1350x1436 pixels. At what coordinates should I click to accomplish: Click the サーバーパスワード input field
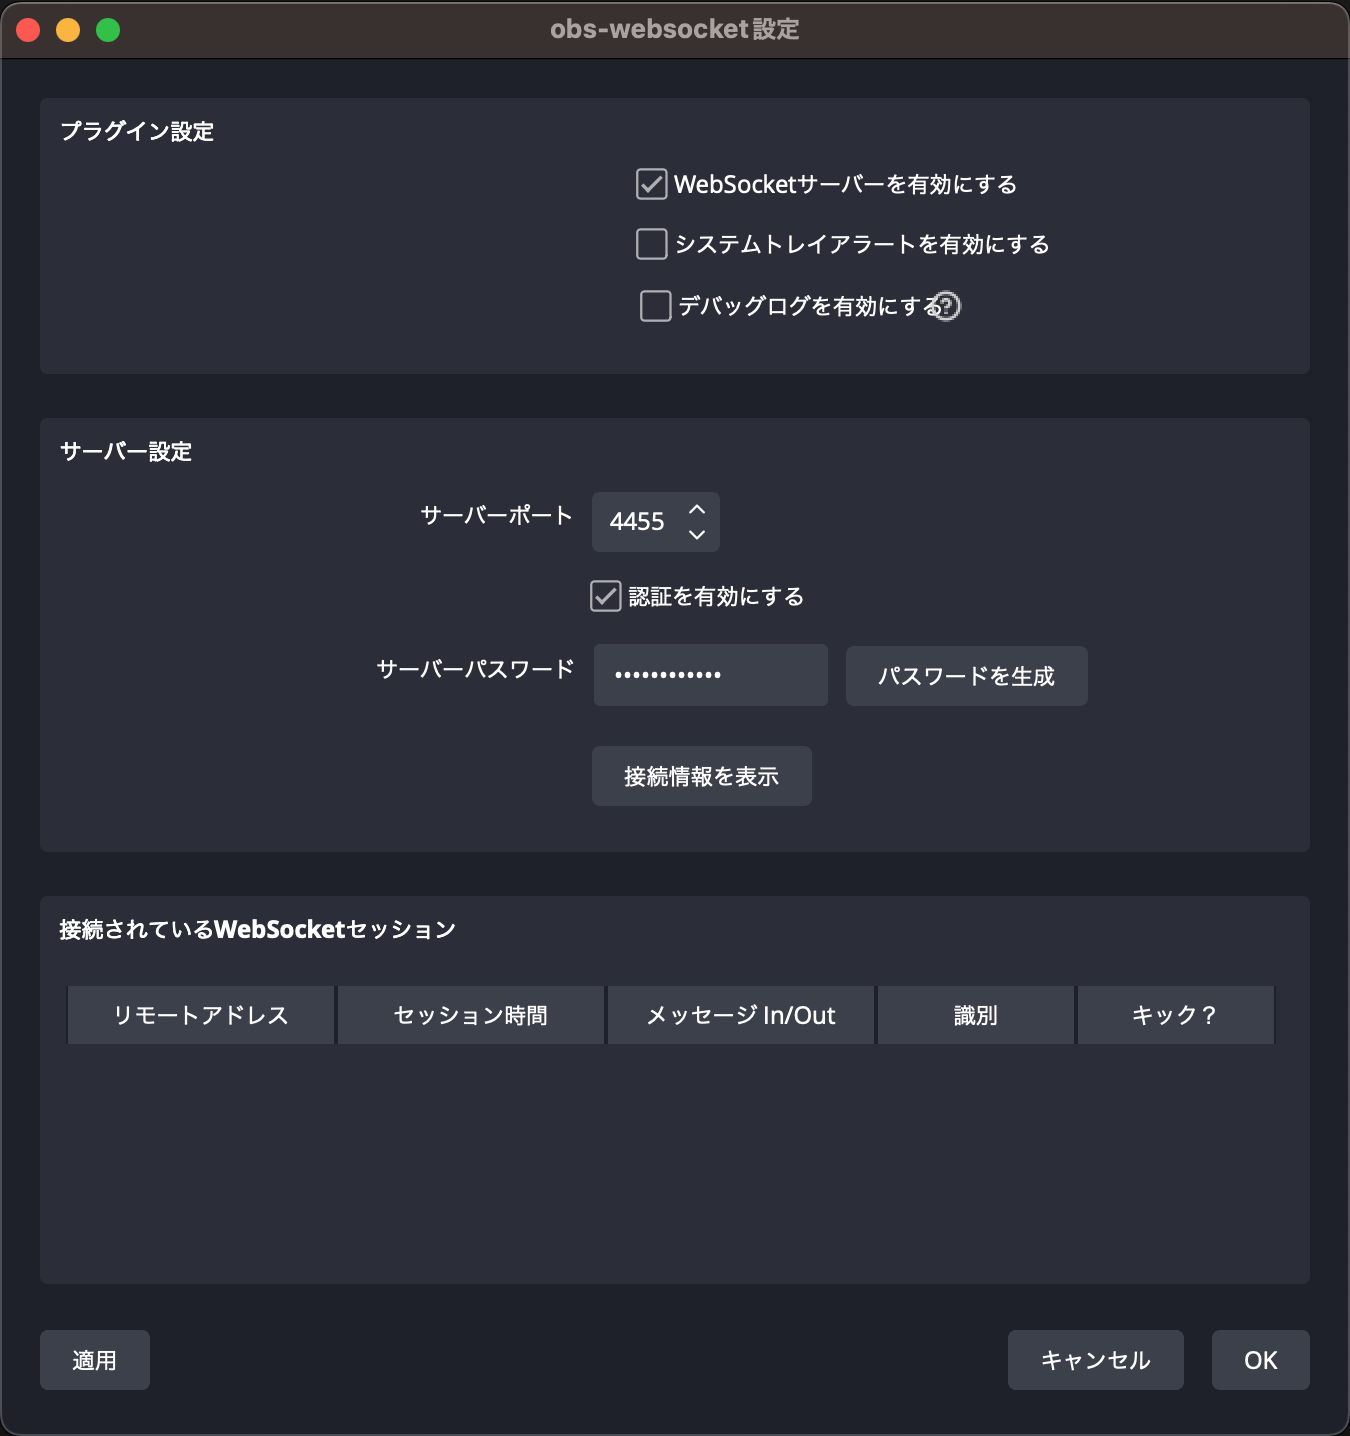click(x=711, y=675)
